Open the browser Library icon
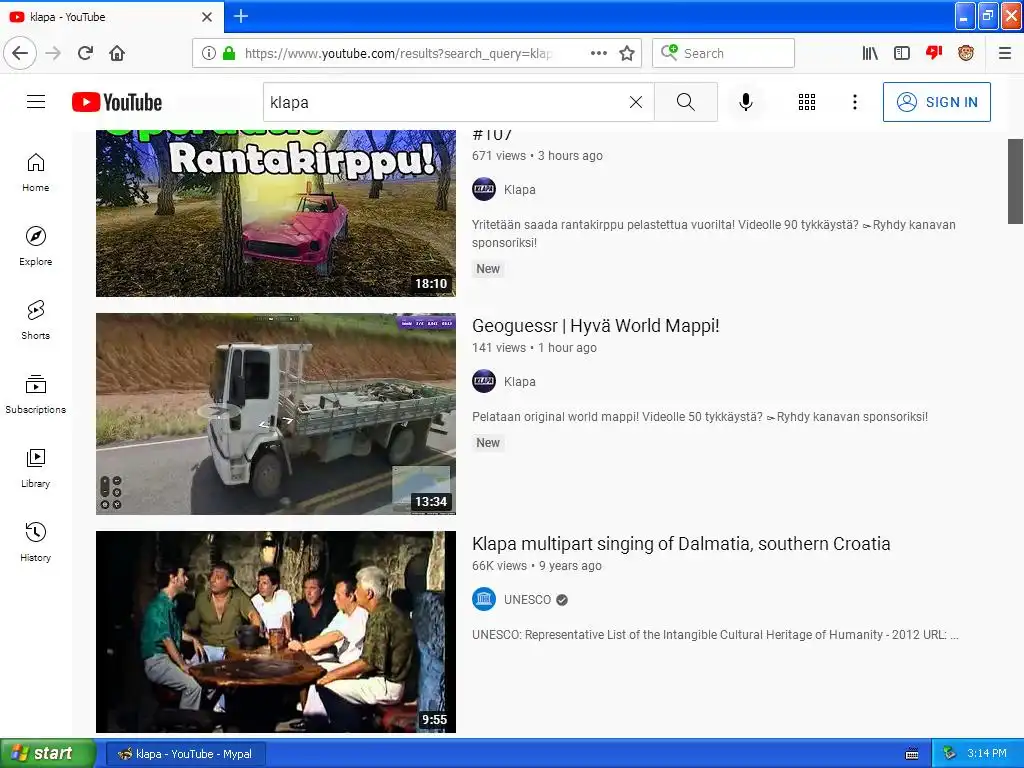This screenshot has width=1024, height=768. [x=870, y=53]
